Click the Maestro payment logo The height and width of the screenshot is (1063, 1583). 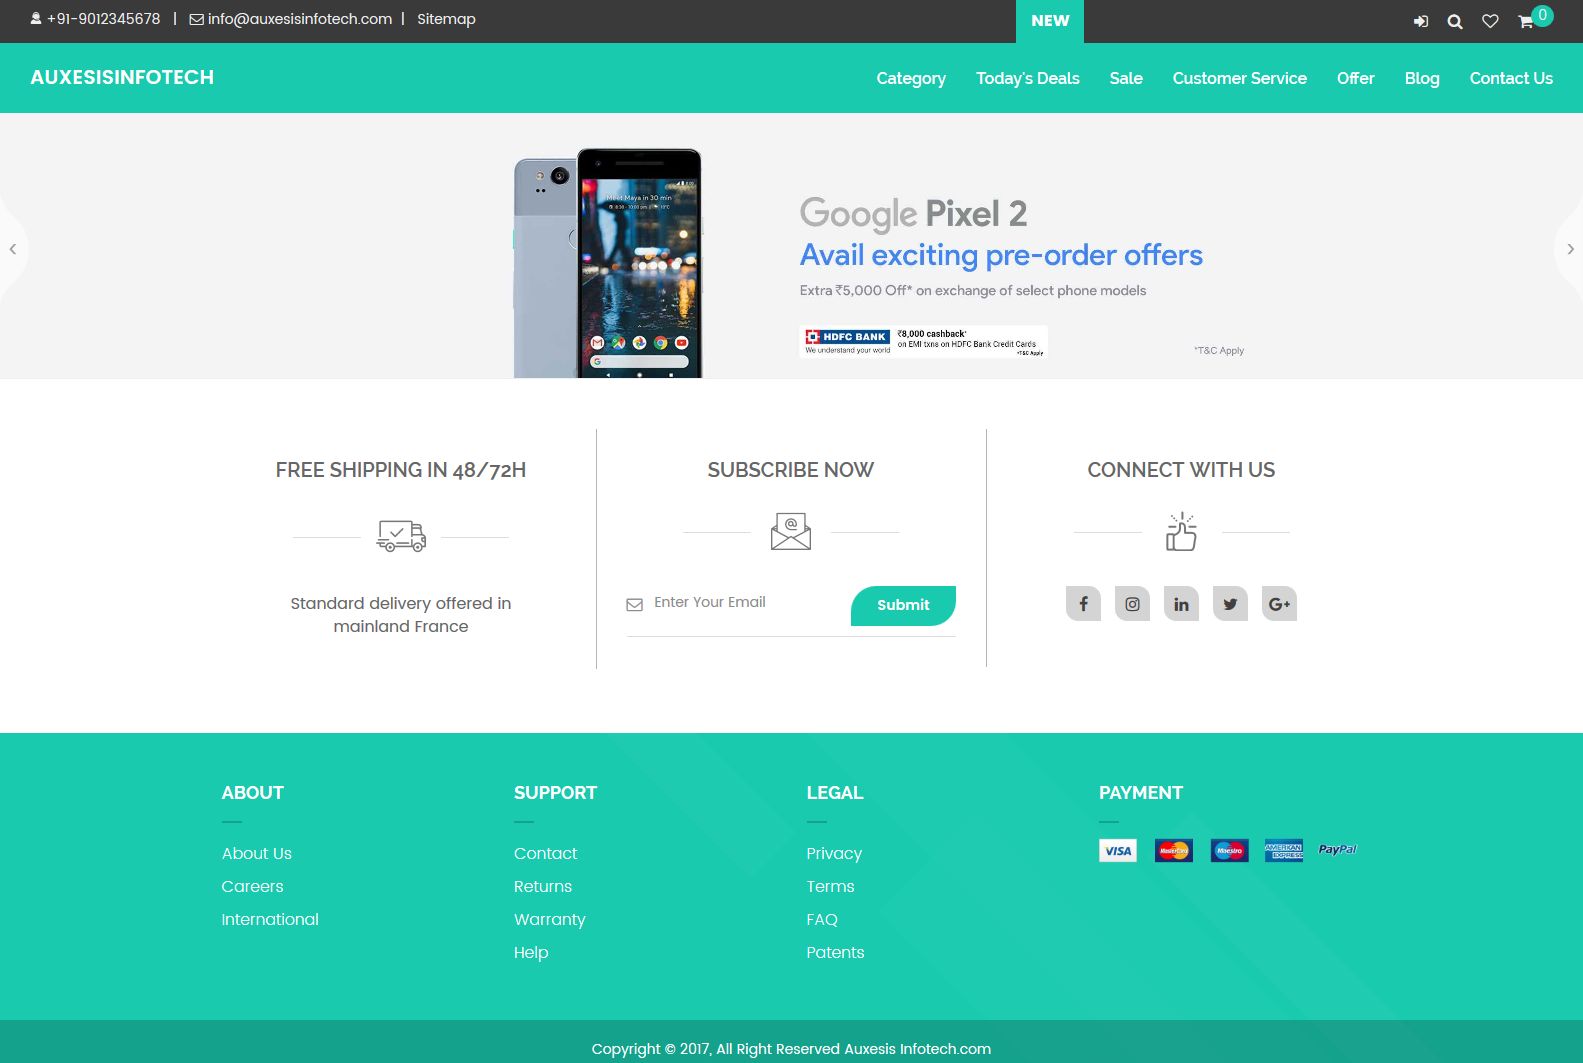point(1229,851)
